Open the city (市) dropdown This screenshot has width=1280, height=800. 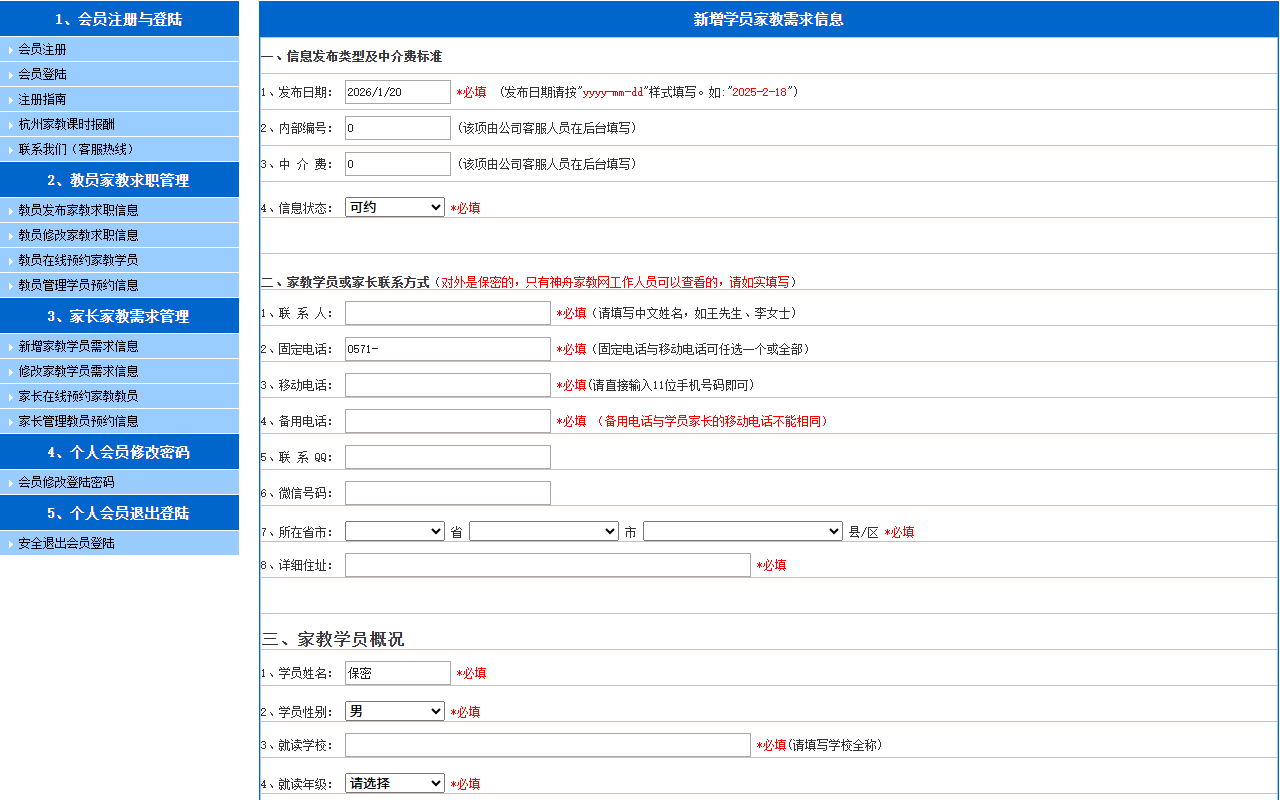(x=543, y=531)
